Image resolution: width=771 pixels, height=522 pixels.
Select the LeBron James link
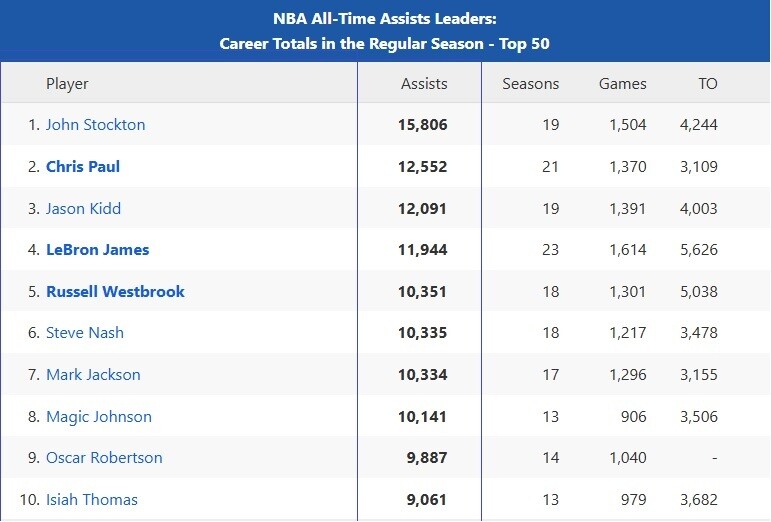[x=97, y=250]
